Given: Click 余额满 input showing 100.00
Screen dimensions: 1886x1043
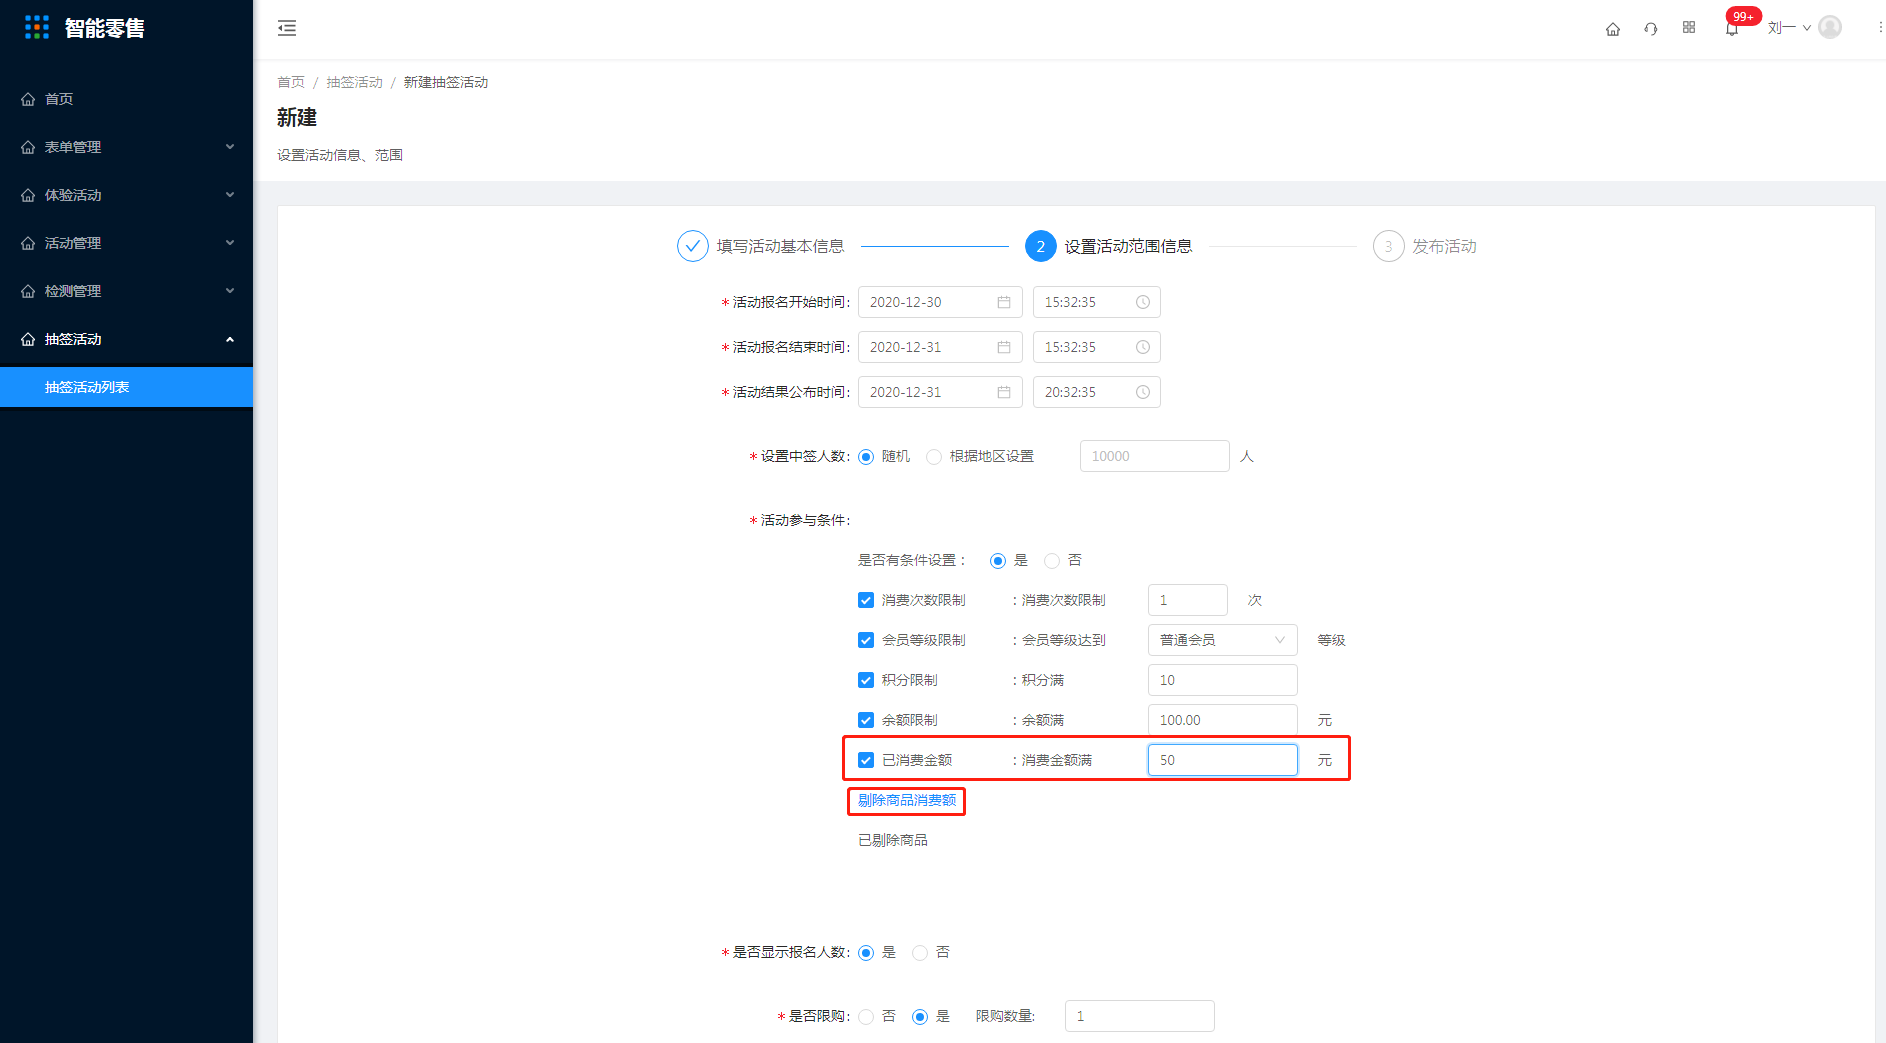Looking at the screenshot, I should (x=1222, y=720).
